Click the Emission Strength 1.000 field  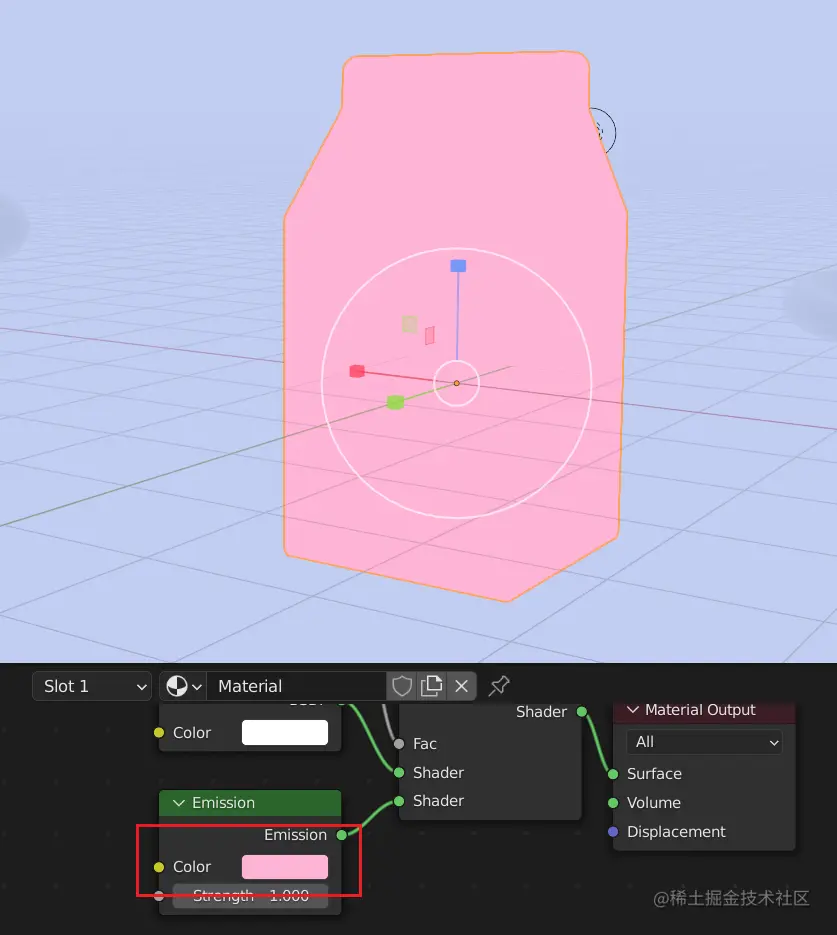[250, 896]
